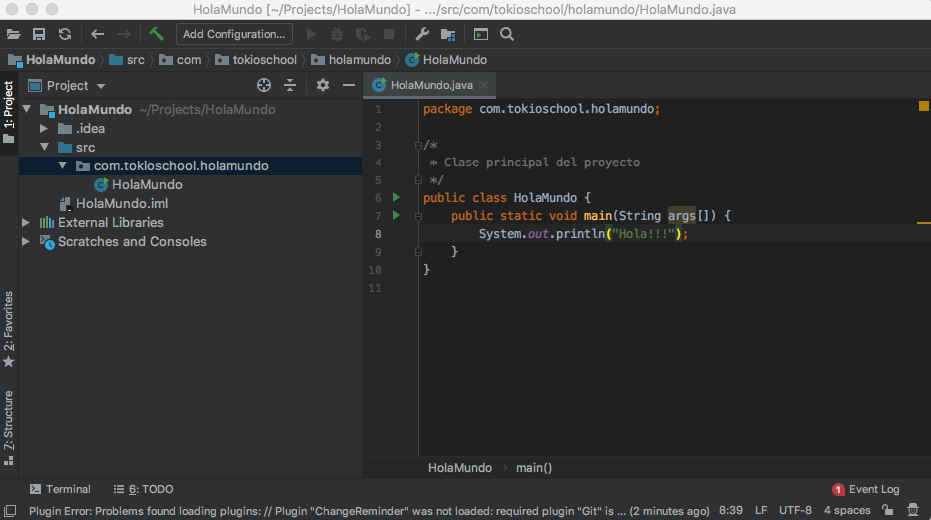Open the Terminal tab
This screenshot has width=931, height=520.
60,489
